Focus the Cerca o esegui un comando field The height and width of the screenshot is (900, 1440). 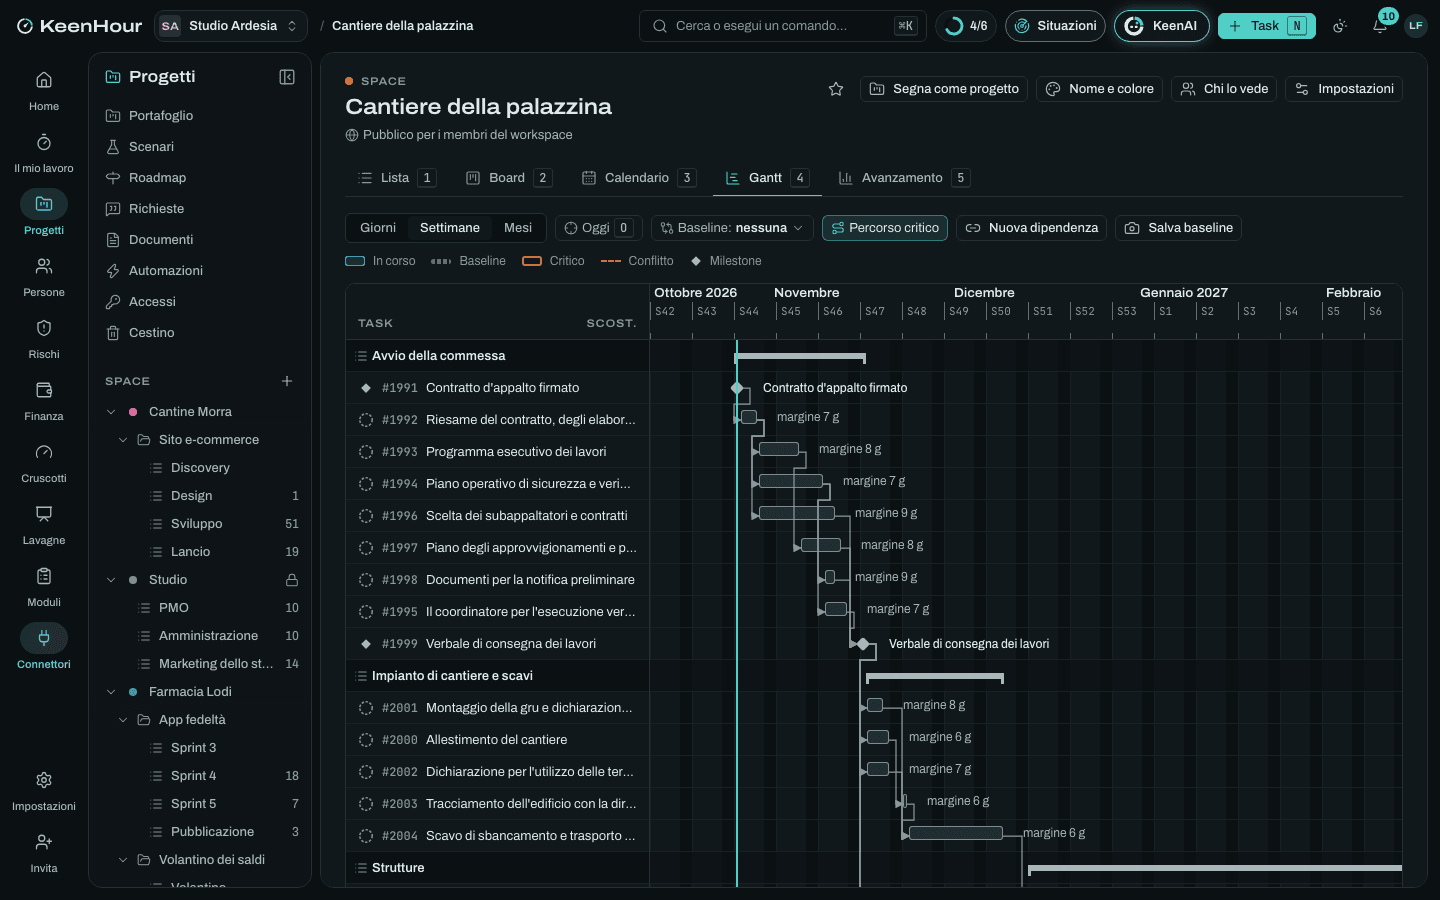coord(782,26)
